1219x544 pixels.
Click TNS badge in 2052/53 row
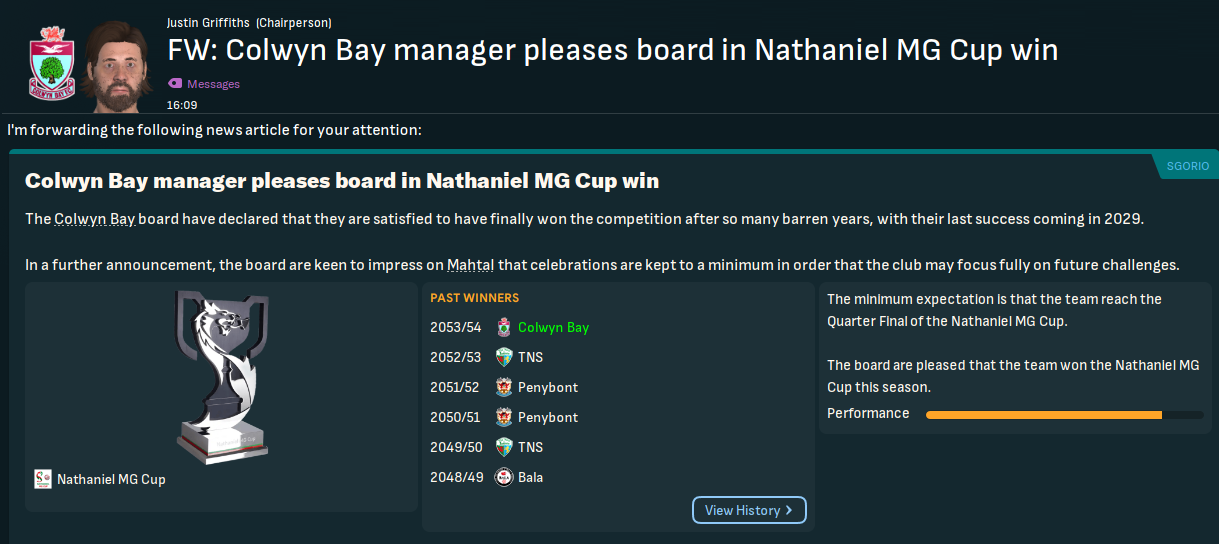(503, 357)
